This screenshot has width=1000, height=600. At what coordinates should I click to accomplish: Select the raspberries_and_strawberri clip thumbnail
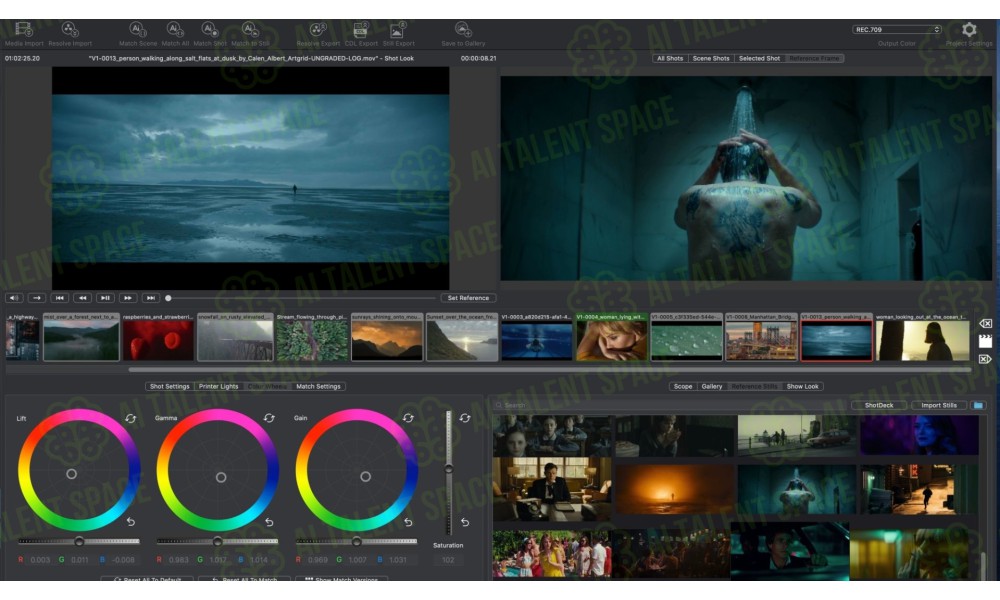tap(158, 337)
